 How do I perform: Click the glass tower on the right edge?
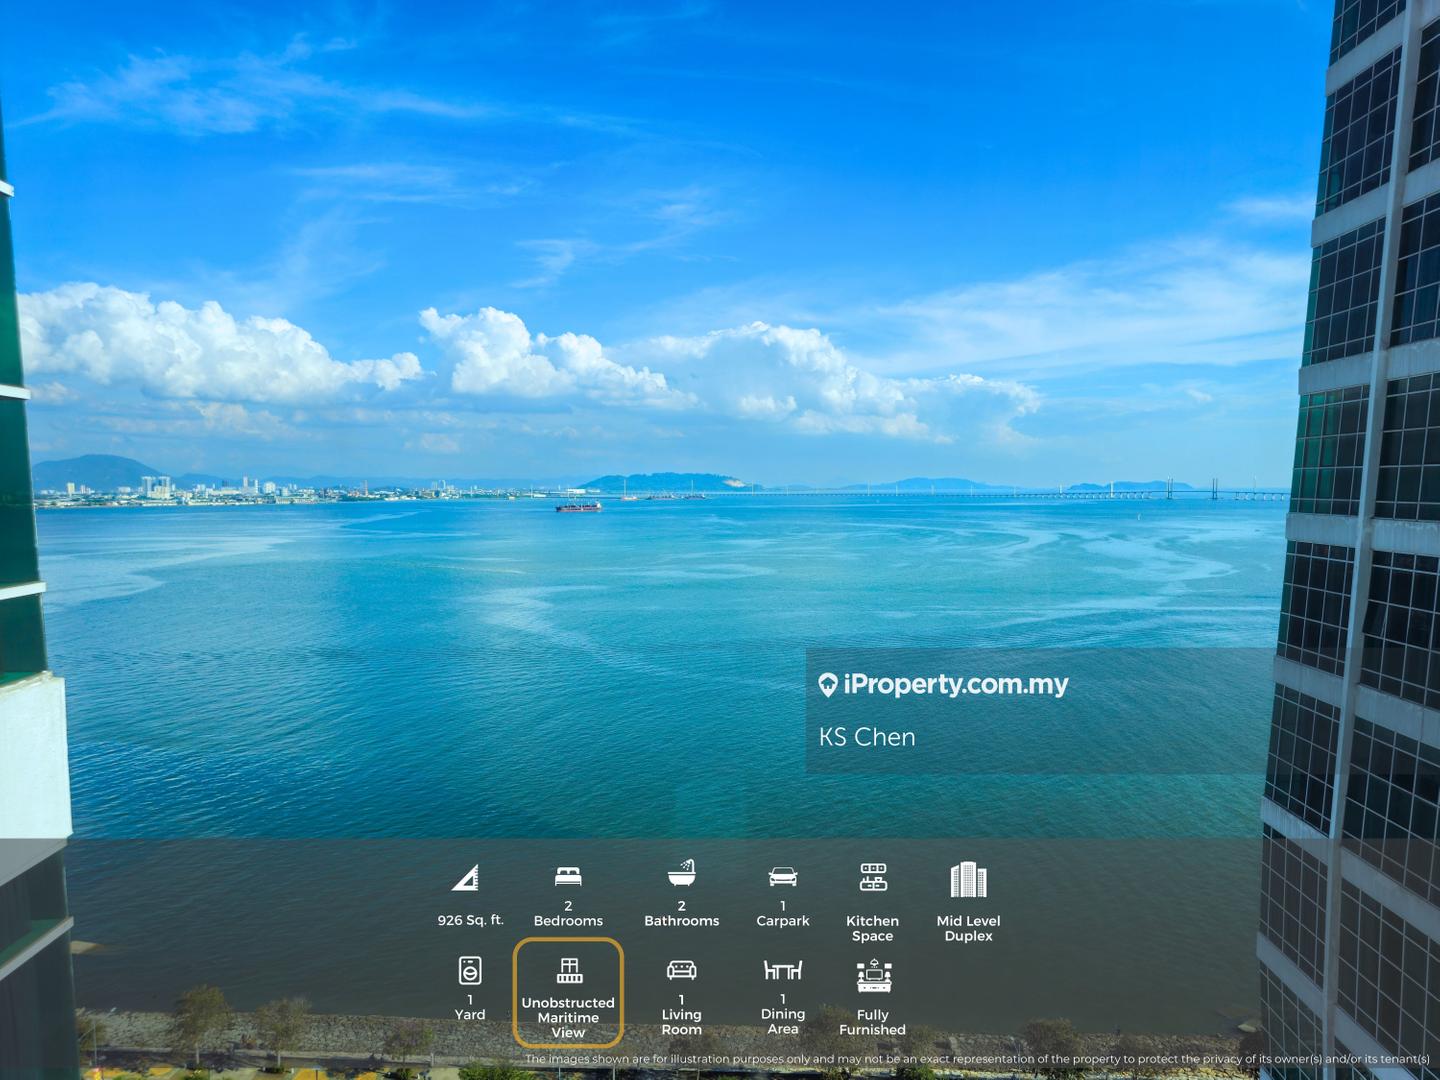(1360, 500)
